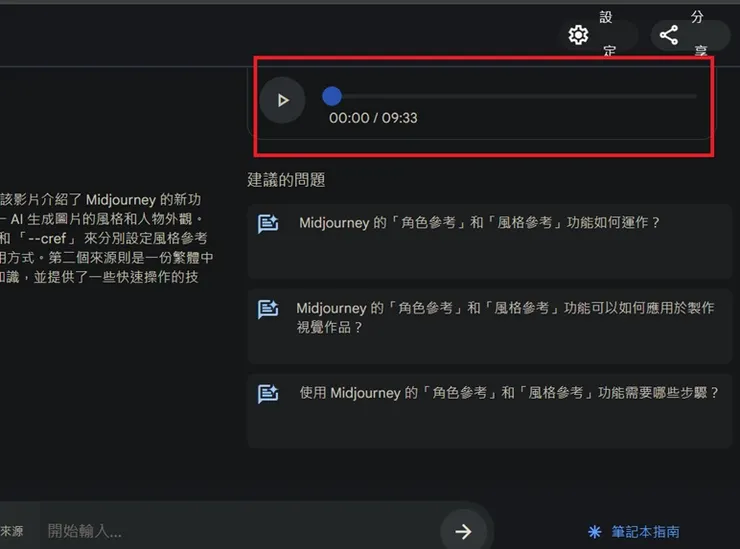Screen dimensions: 740x549
Task: Click the share icon
Action: (x=668, y=35)
